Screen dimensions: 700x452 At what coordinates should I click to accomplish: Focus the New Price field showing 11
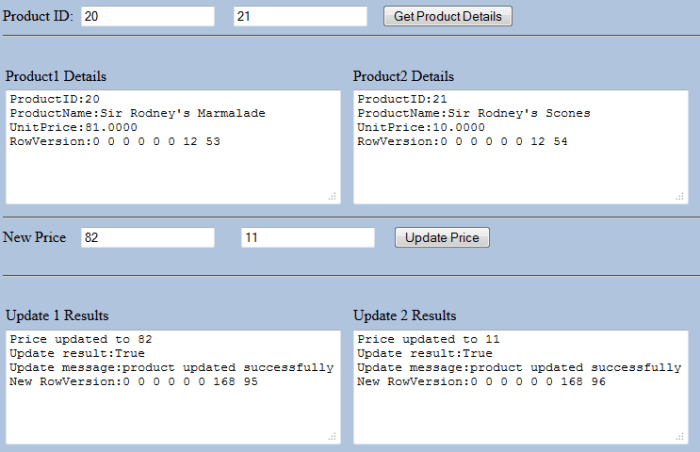[x=308, y=237]
